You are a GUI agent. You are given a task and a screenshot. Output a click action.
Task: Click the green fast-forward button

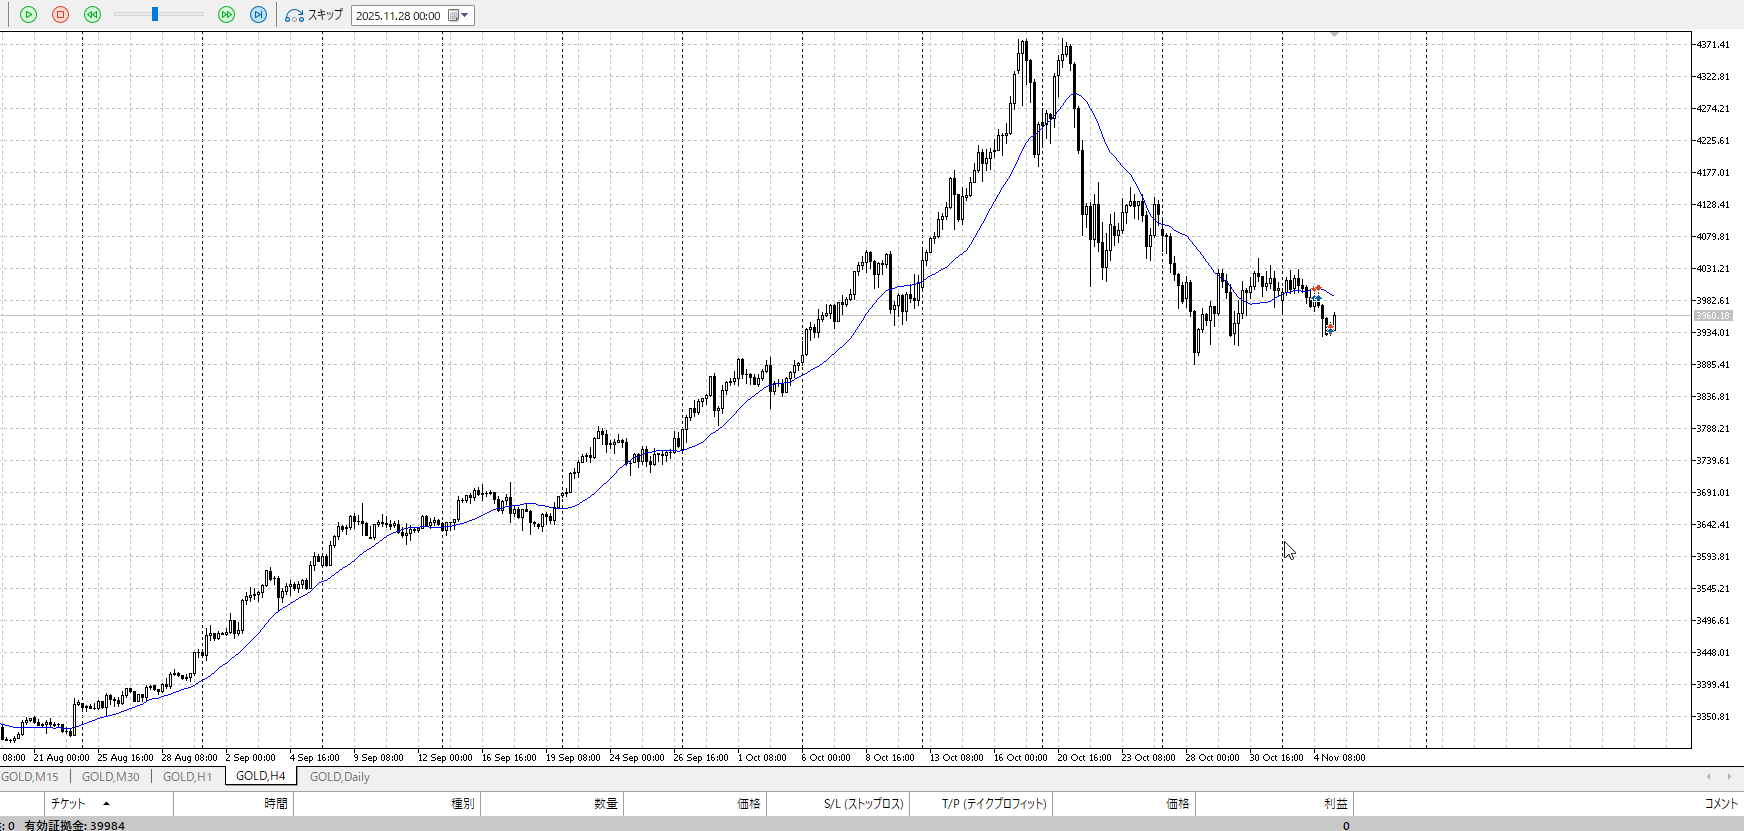(226, 15)
